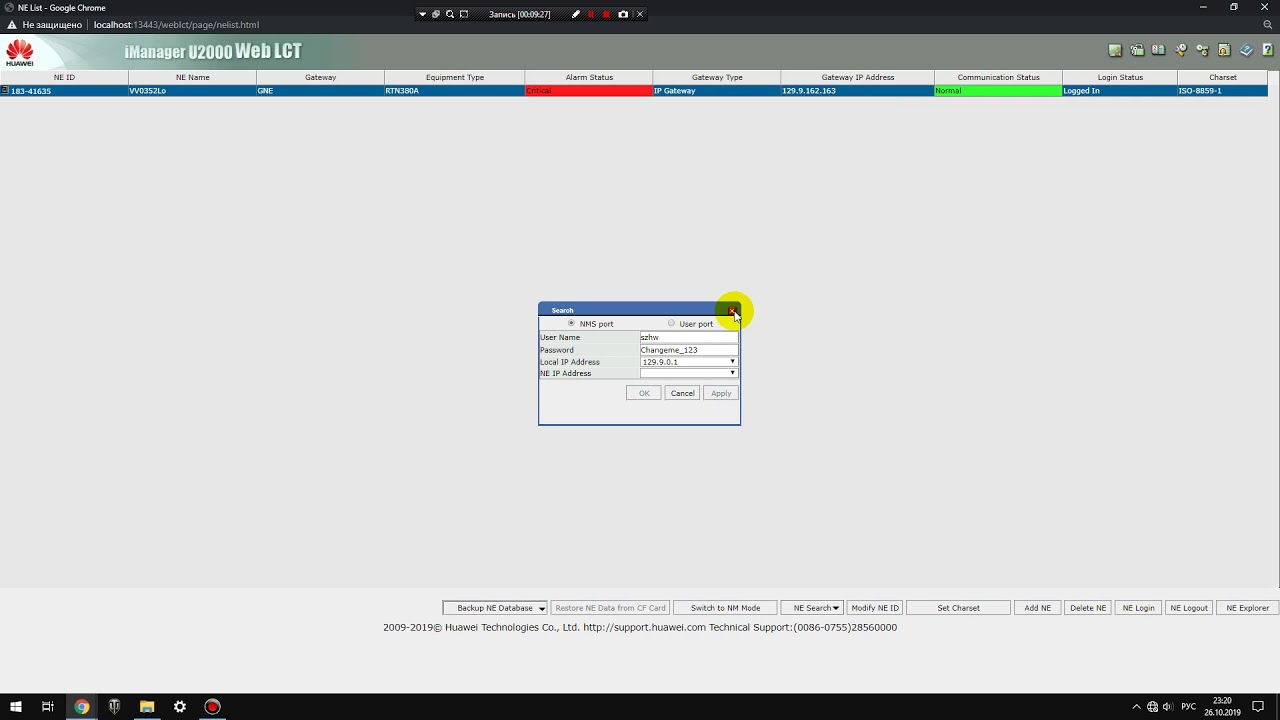This screenshot has height=720, width=1280.
Task: Click the Chrome taskbar icon
Action: [82, 707]
